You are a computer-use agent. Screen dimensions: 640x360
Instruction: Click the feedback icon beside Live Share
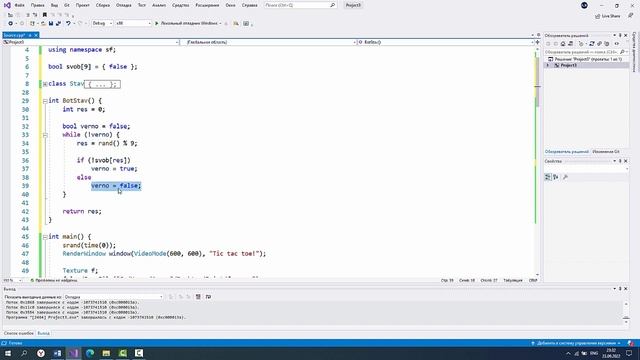(x=631, y=16)
